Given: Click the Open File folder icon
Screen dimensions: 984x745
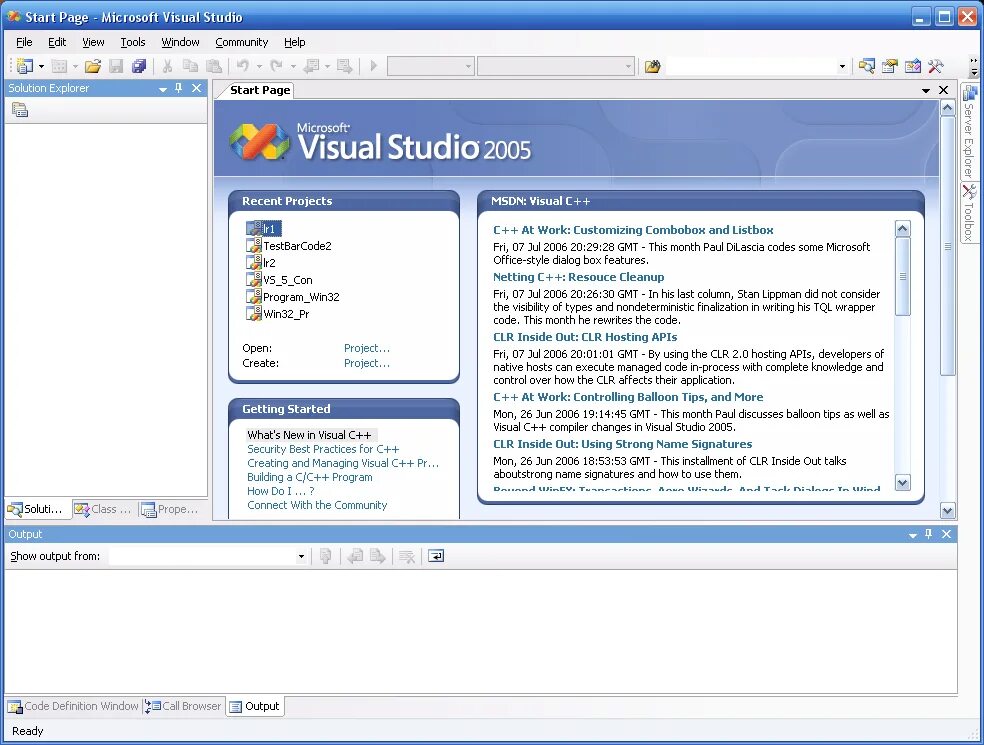Looking at the screenshot, I should [x=93, y=66].
